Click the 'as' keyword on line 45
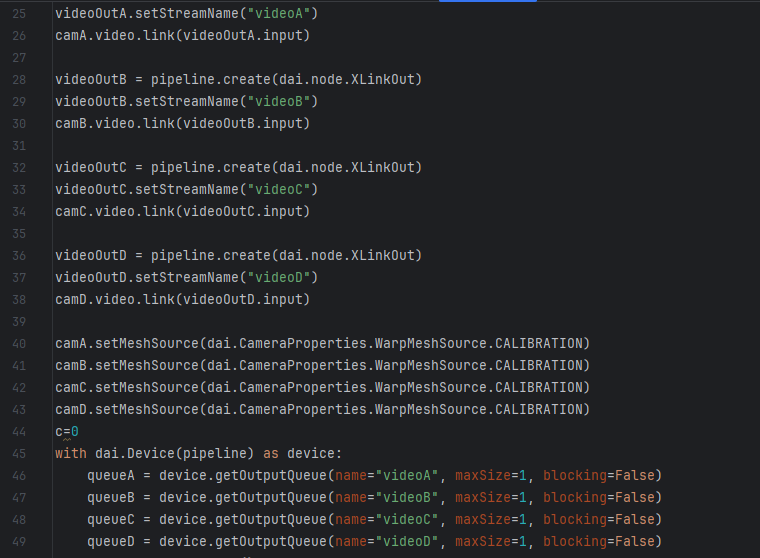760x558 pixels. (270, 454)
